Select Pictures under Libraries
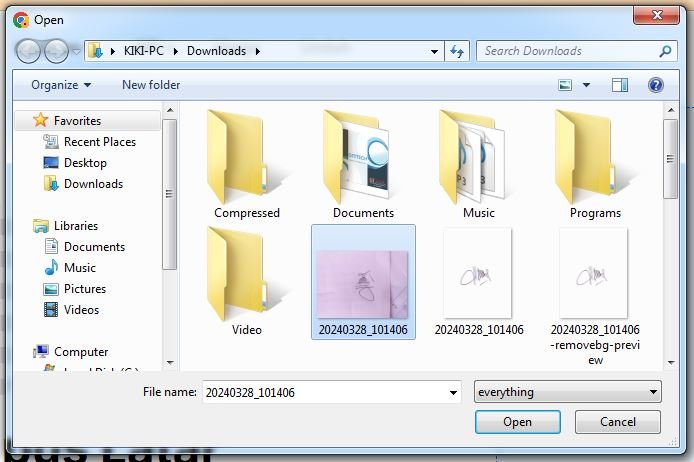694x462 pixels. coord(84,289)
